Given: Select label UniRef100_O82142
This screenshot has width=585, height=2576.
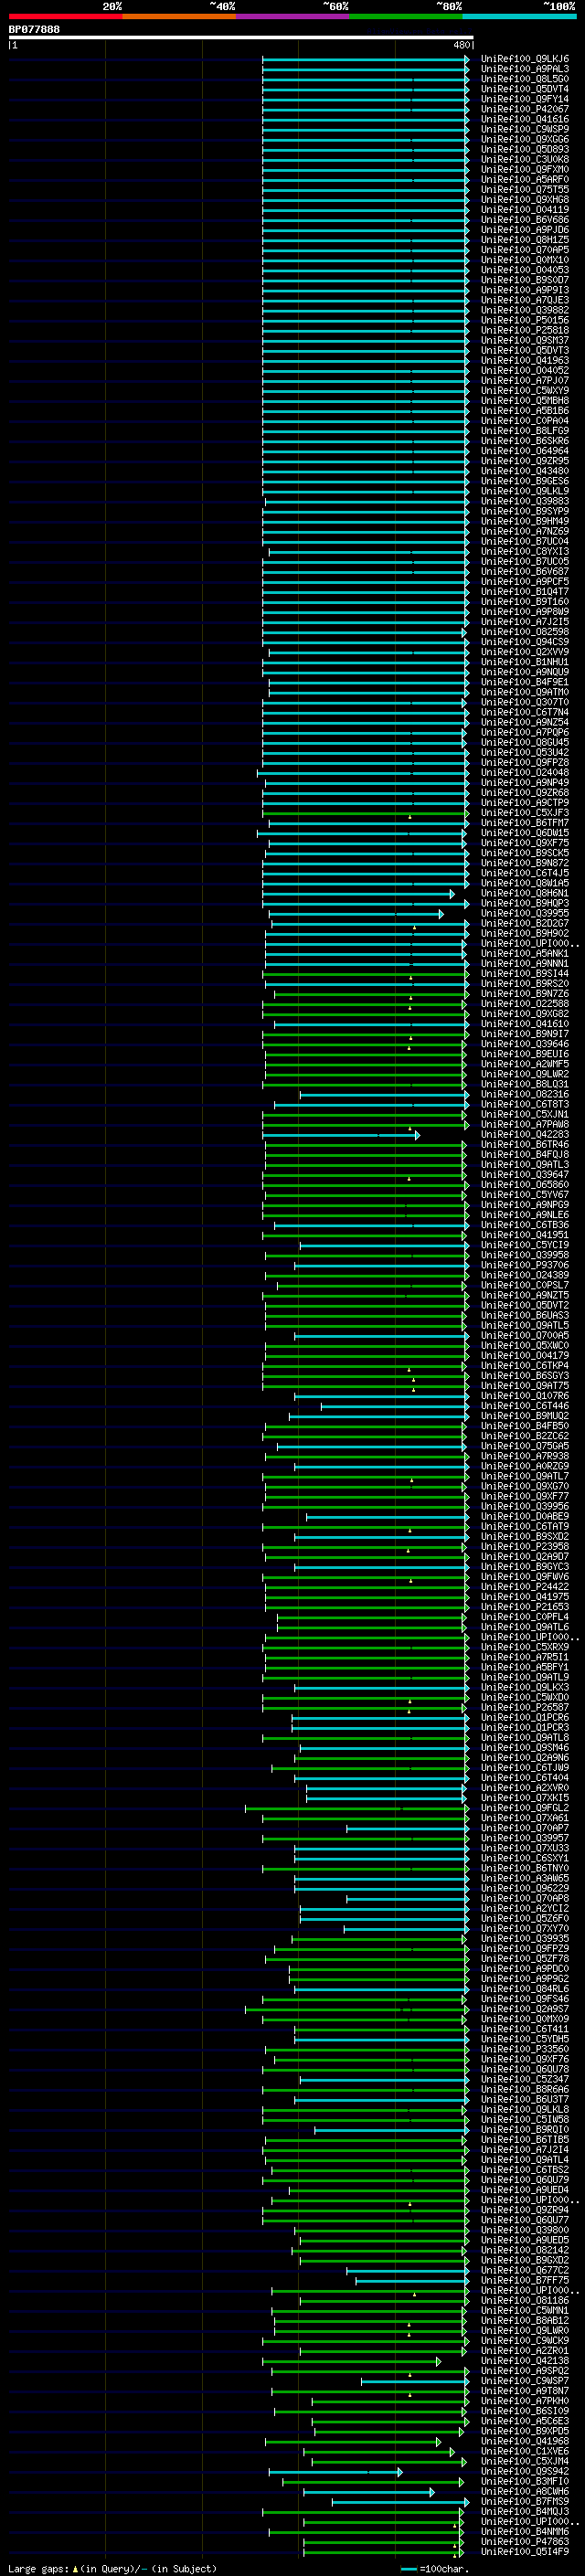Looking at the screenshot, I should click(x=525, y=2250).
